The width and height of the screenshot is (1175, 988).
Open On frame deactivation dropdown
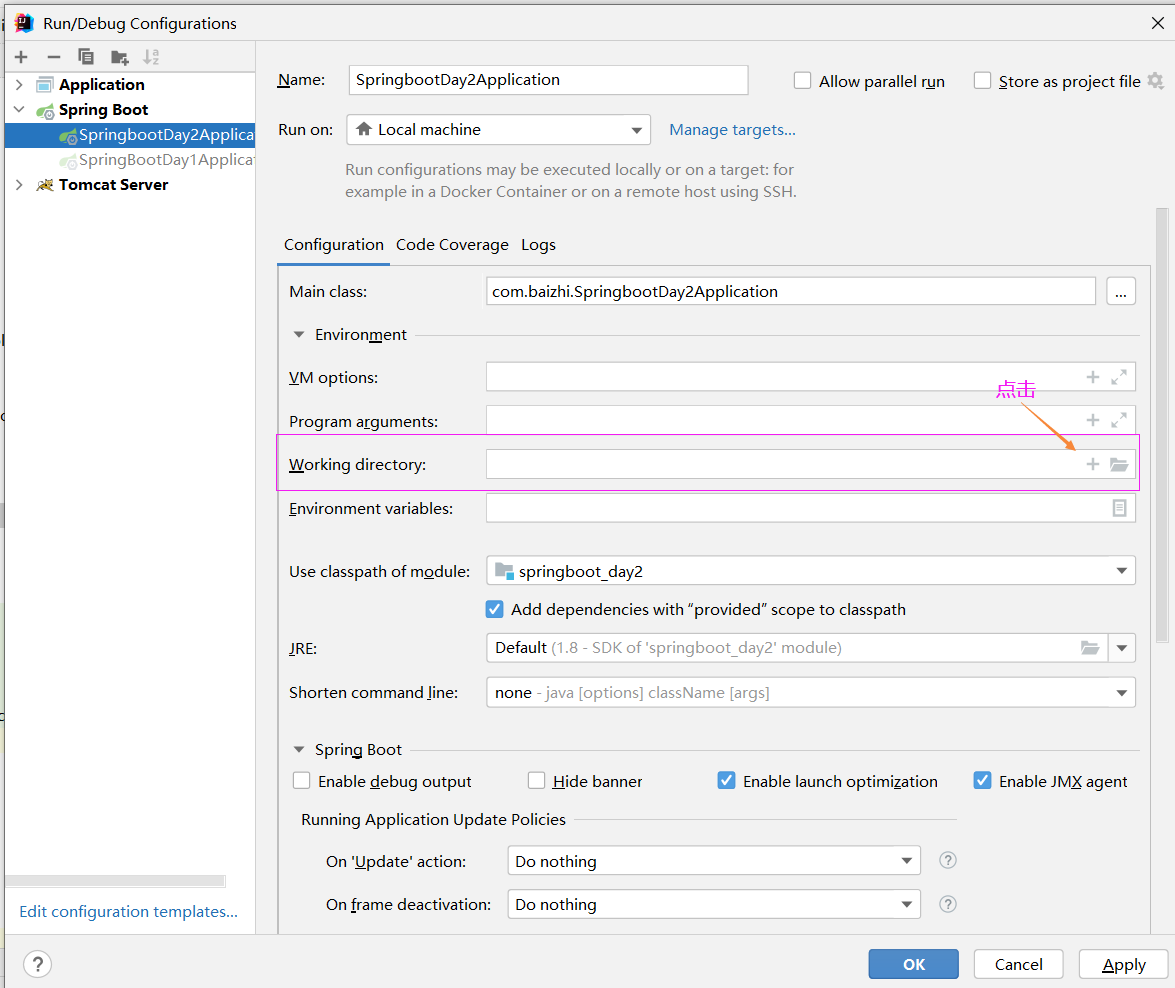[713, 904]
